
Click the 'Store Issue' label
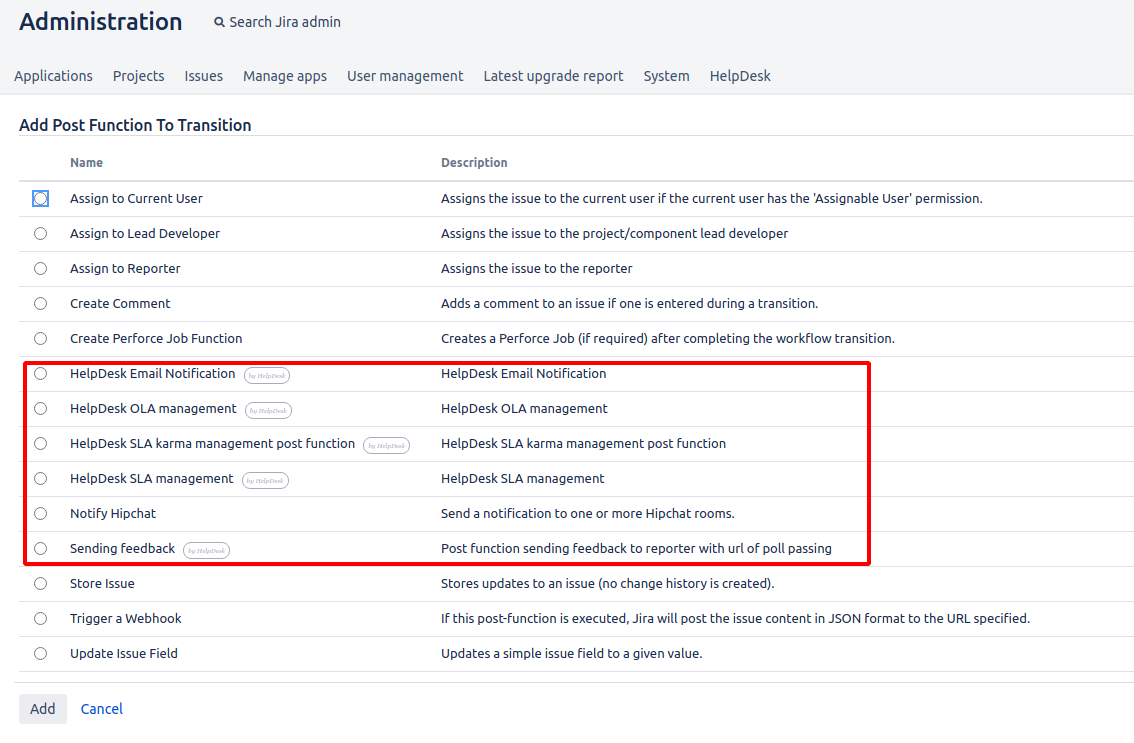click(x=102, y=584)
